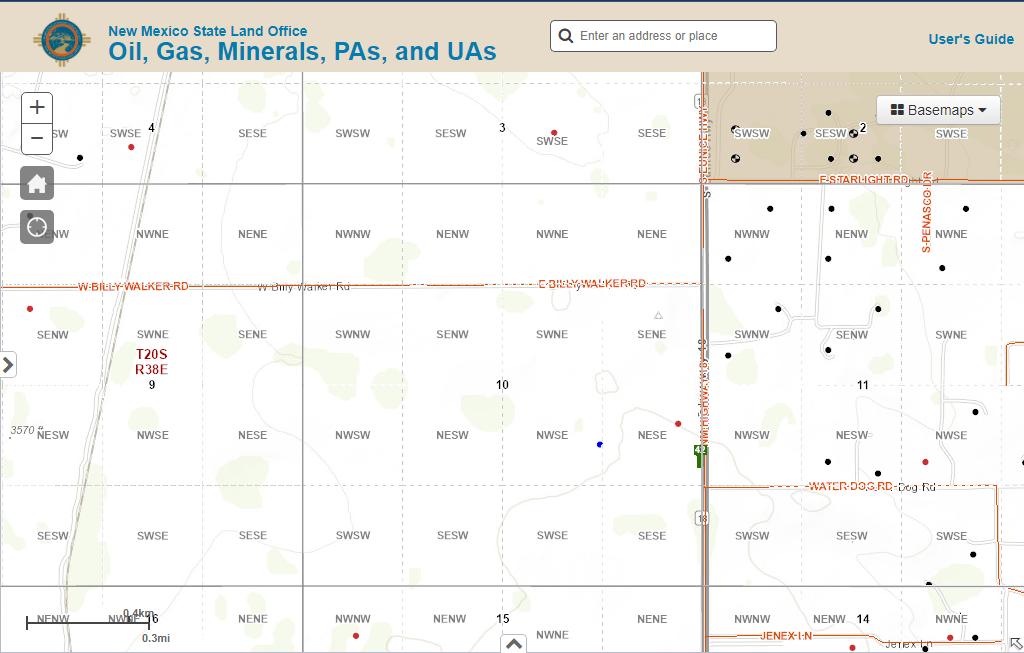Click the triangle marker in SENE section 10
The width and height of the screenshot is (1024, 653).
658,315
